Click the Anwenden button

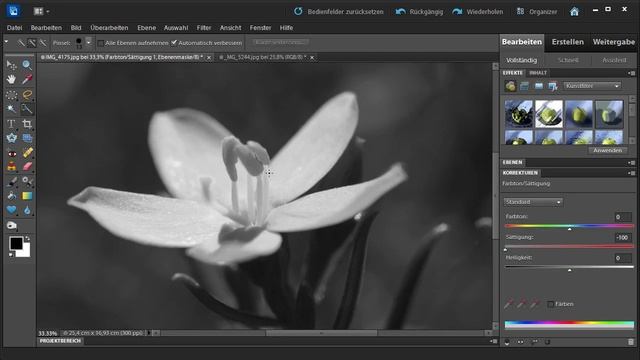[607, 150]
